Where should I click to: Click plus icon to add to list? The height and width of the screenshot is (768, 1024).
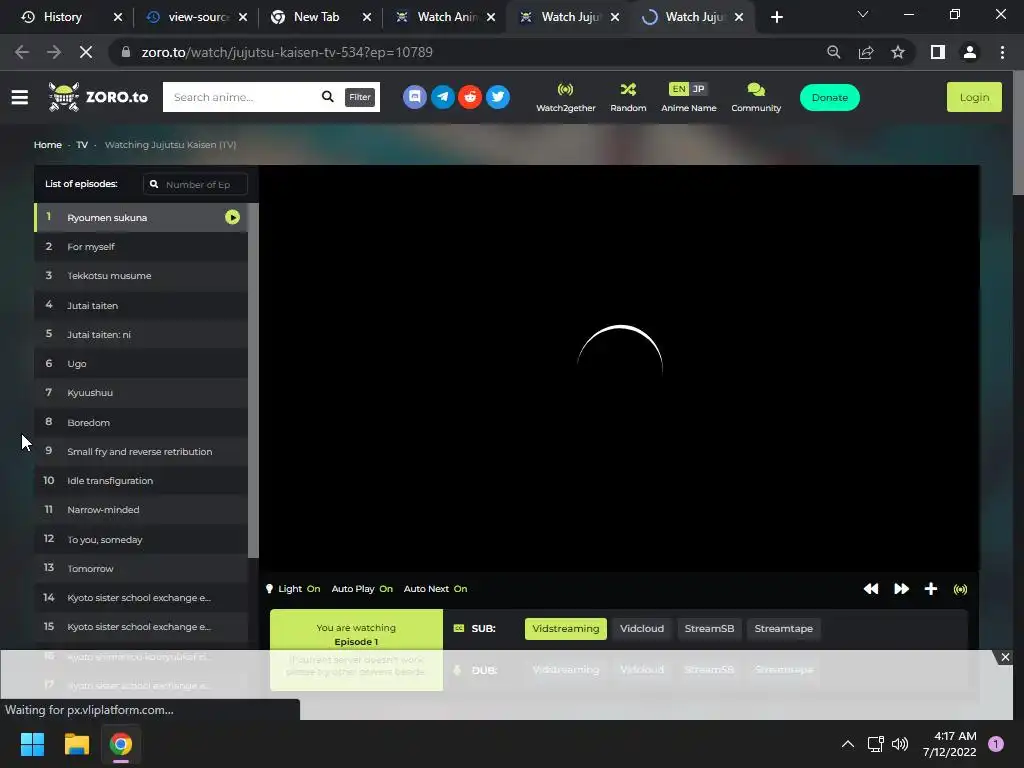coord(931,589)
